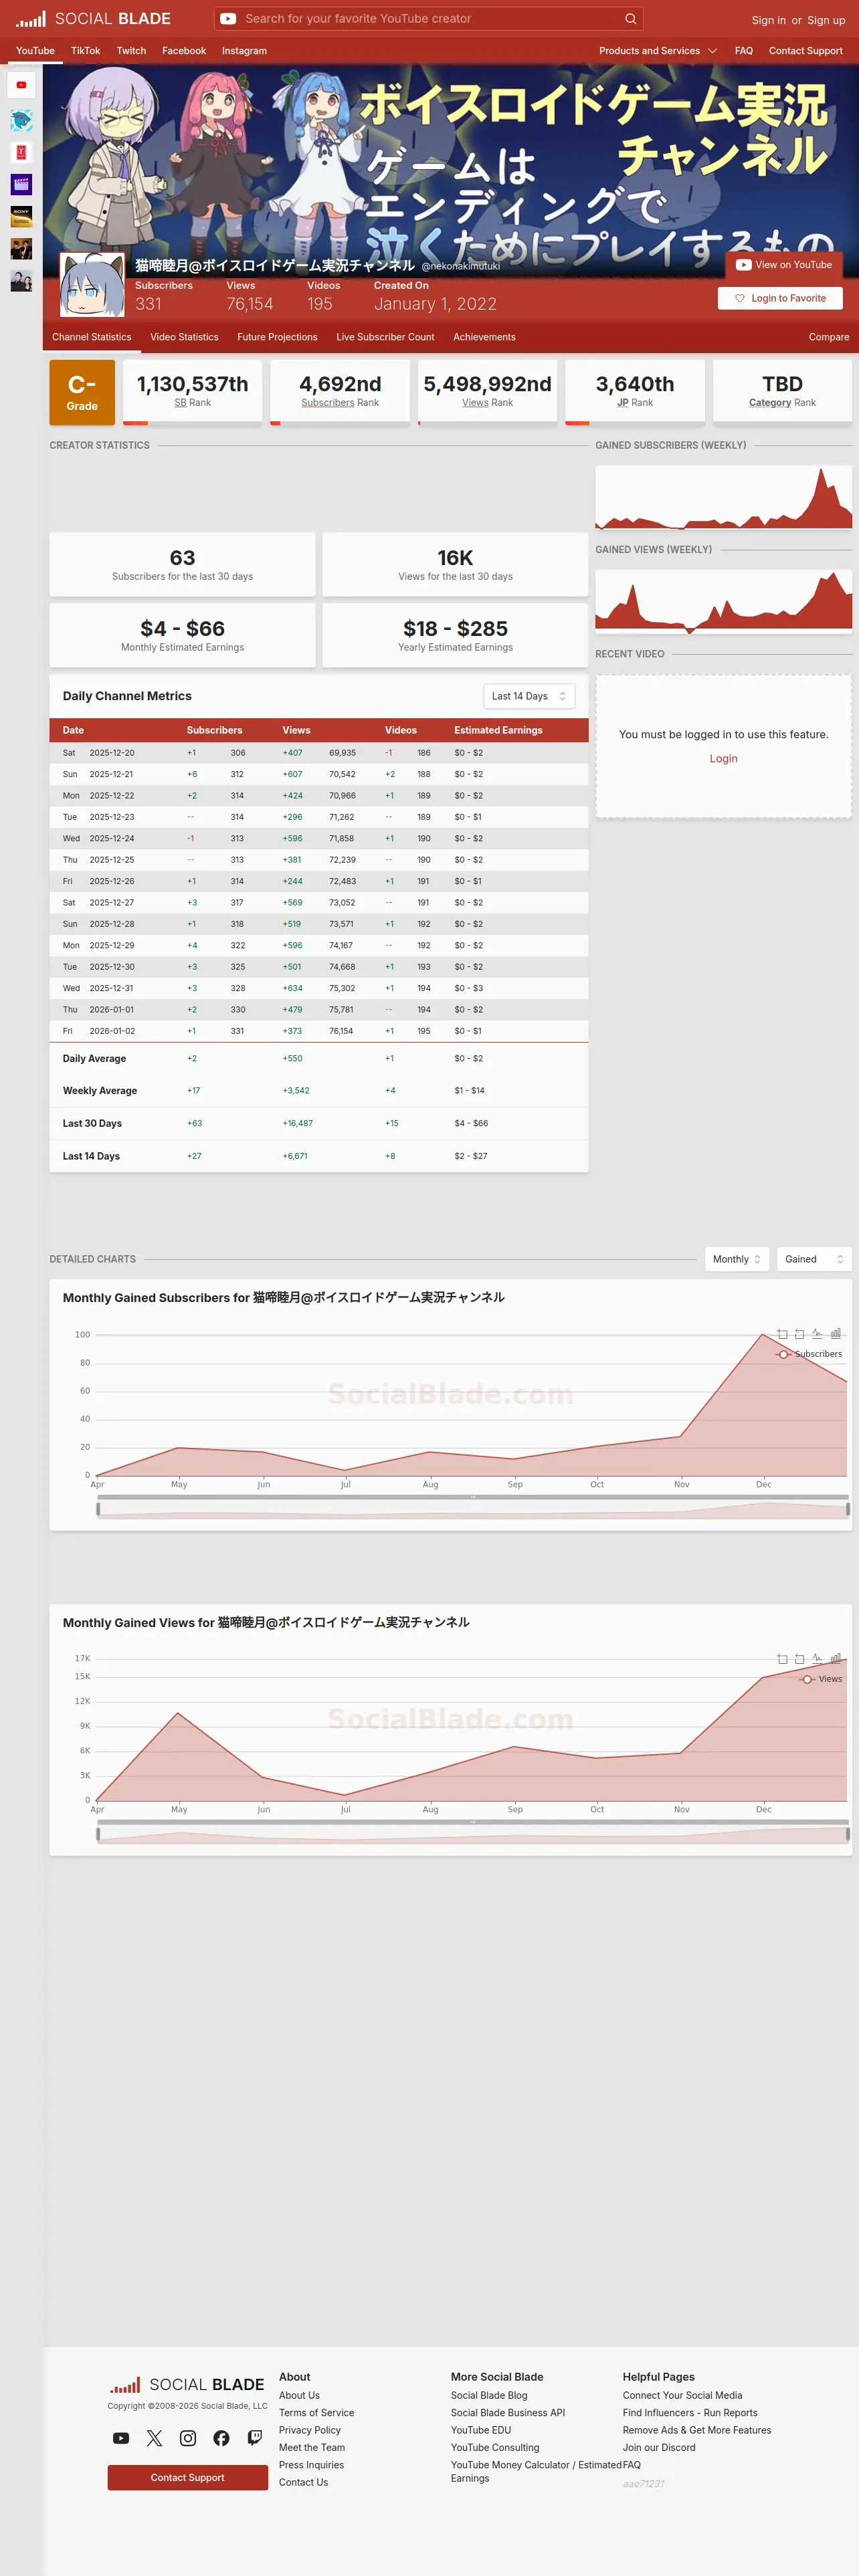Click the left handle of the Subscribers chart range slider
This screenshot has width=859, height=2576.
98,1509
